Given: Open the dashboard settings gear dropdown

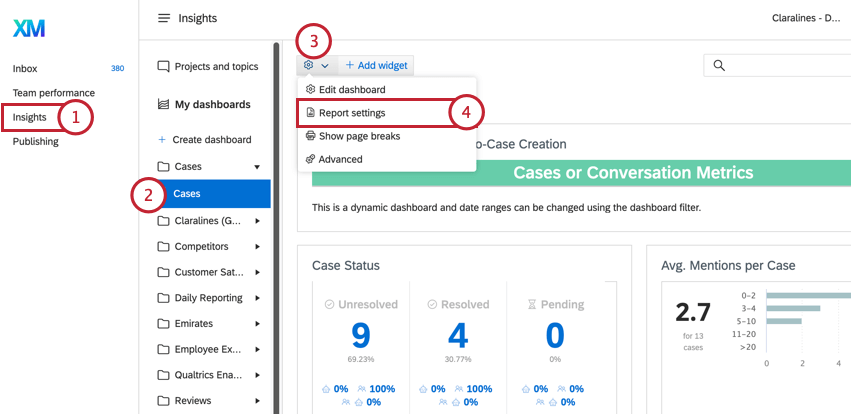Looking at the screenshot, I should coord(317,65).
